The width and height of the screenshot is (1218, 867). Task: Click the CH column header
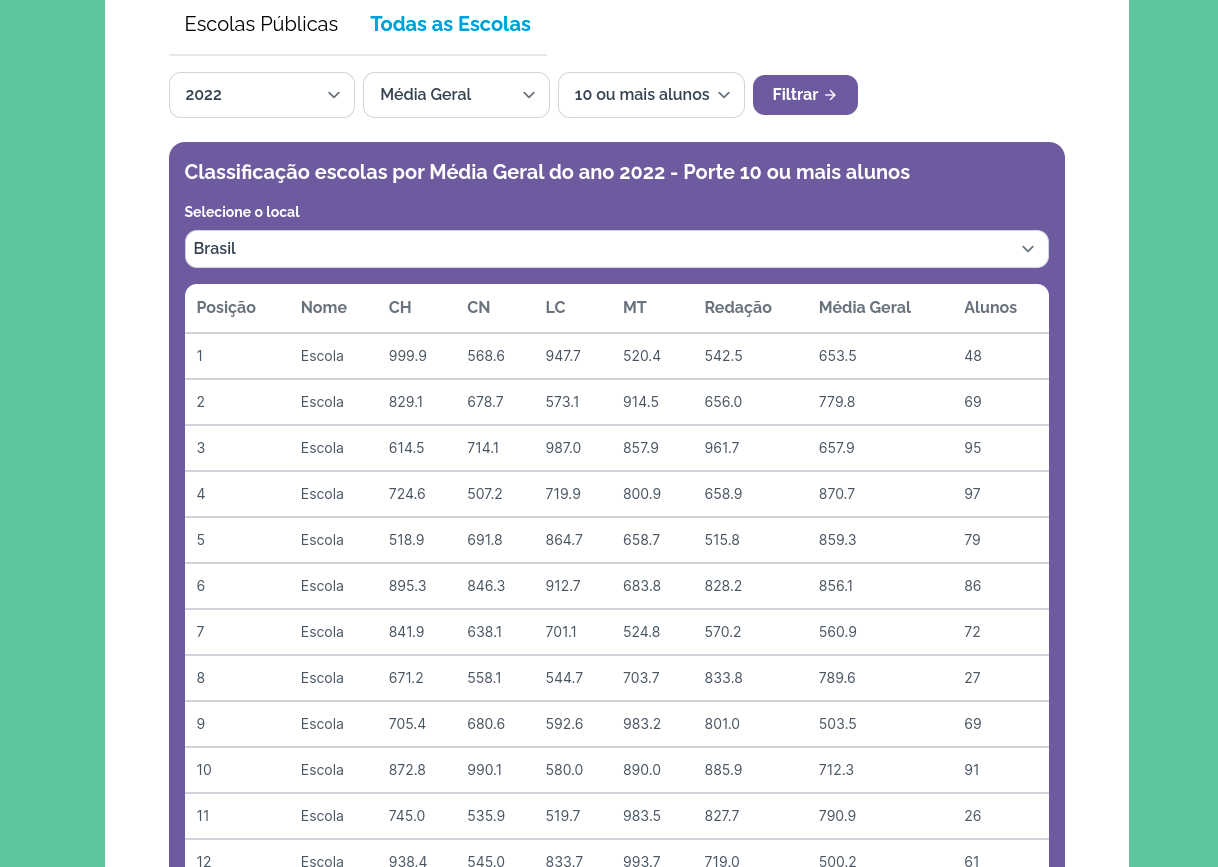pyautogui.click(x=400, y=308)
